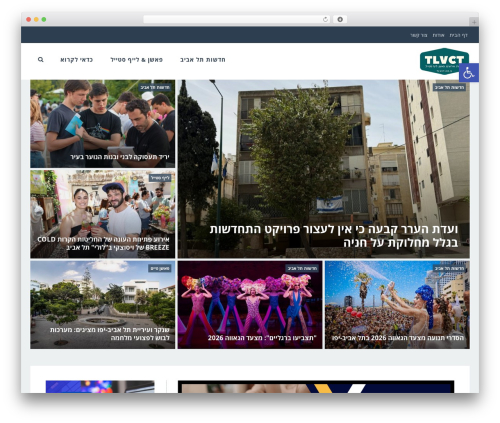Open article שנקר ועיריית תל אביב-יפו מציגים

pyautogui.click(x=110, y=334)
